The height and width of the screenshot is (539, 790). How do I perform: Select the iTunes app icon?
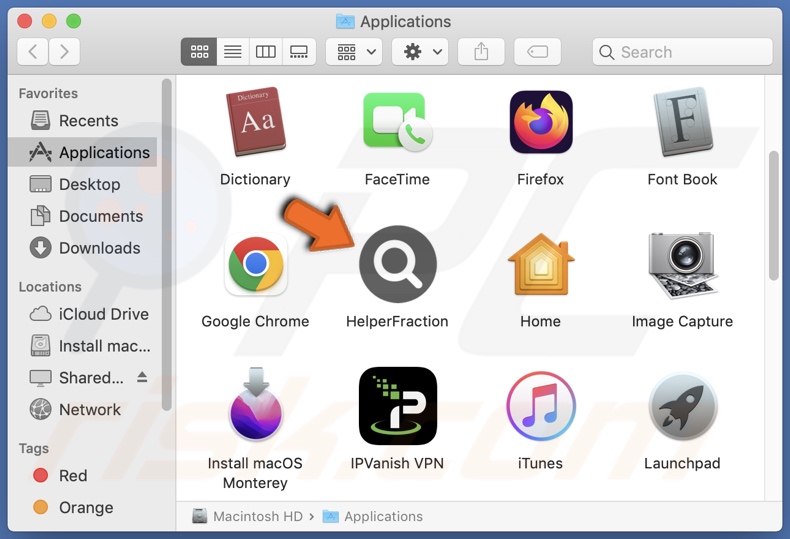click(541, 406)
